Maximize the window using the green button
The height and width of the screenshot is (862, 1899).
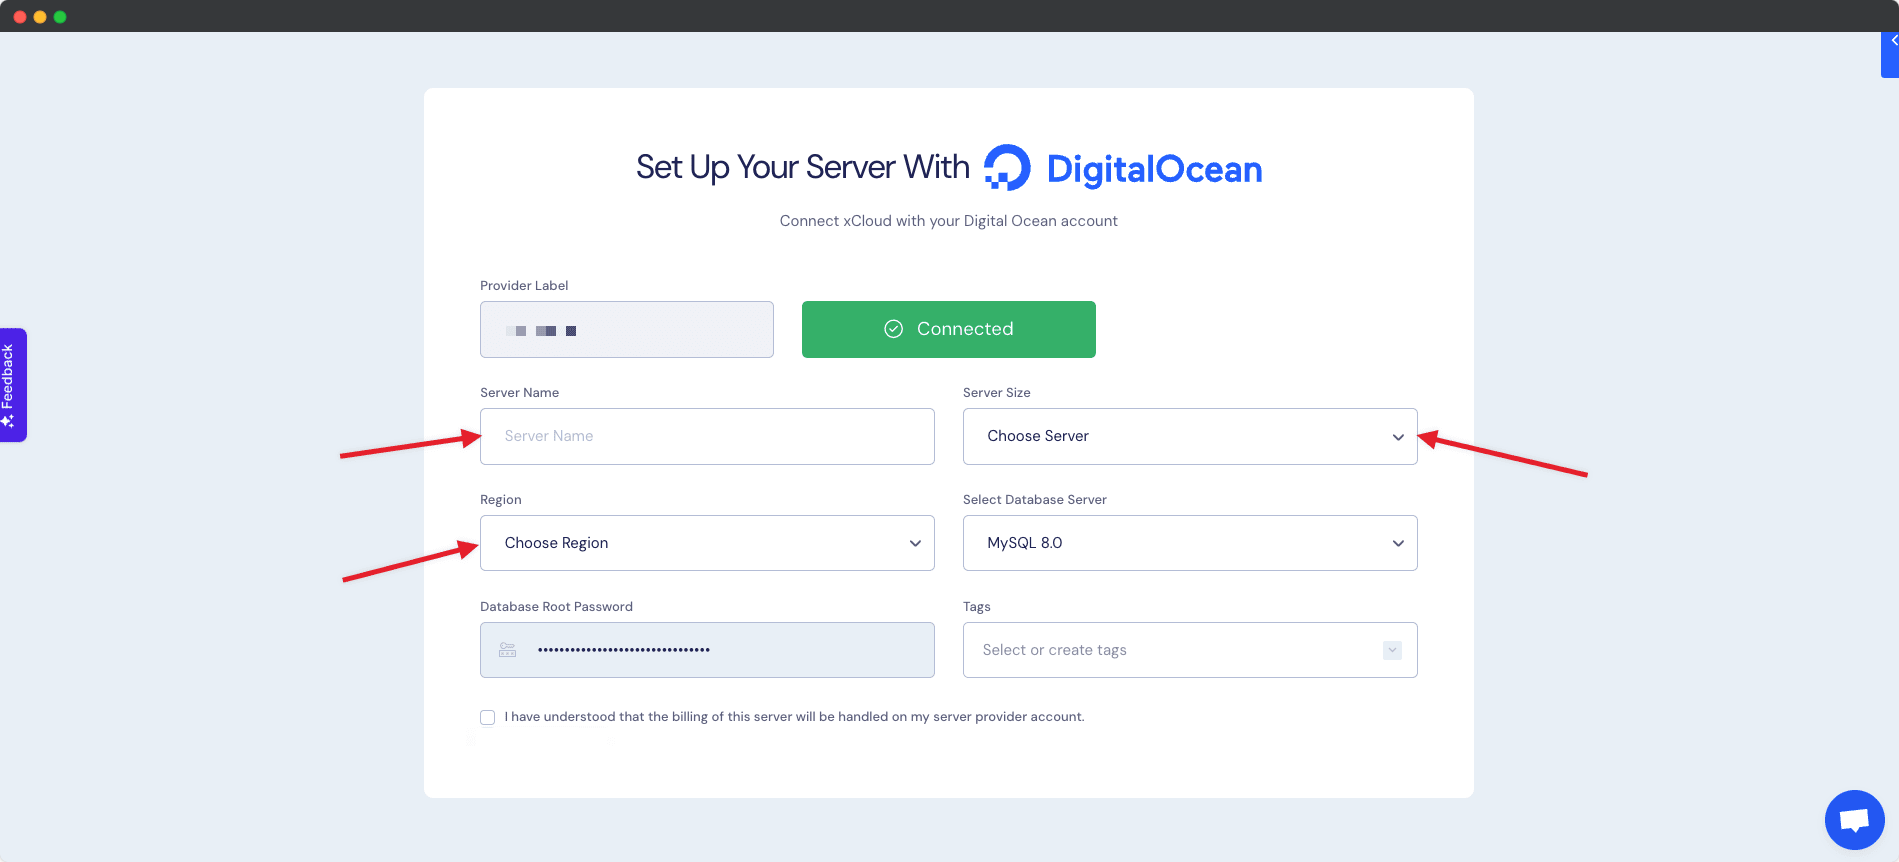(60, 17)
